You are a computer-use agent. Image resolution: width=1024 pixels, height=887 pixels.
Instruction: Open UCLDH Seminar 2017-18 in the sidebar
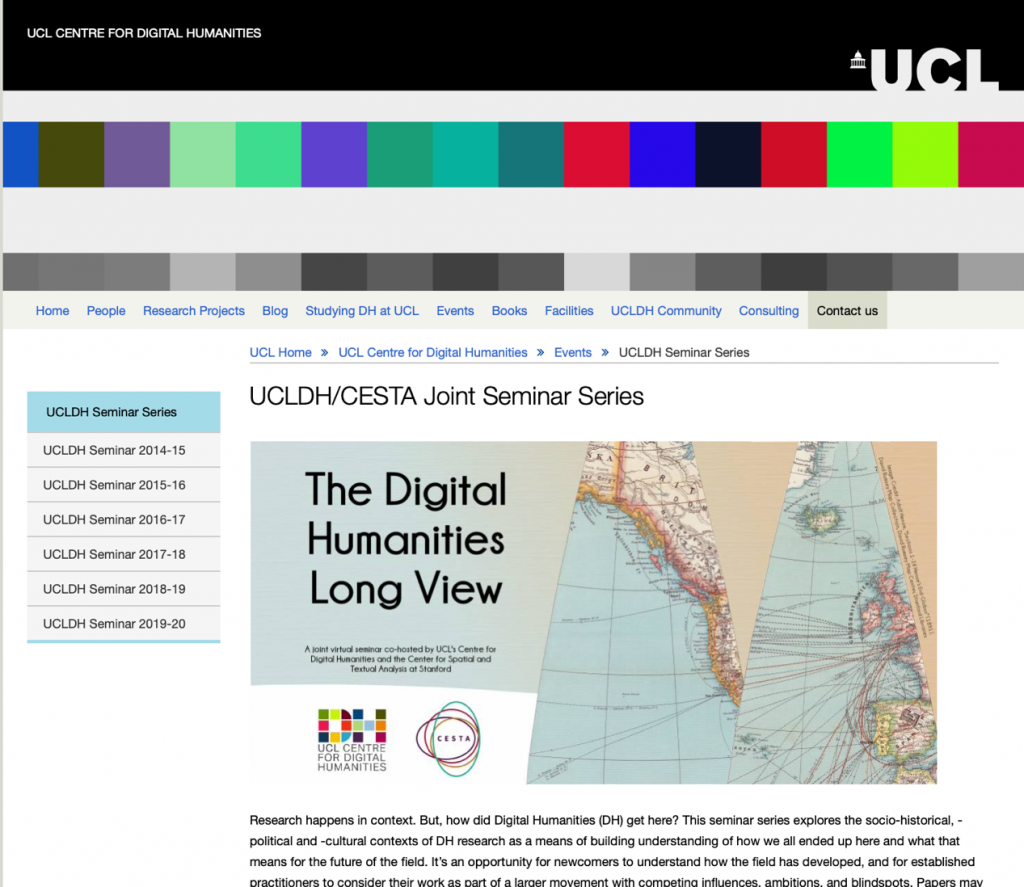click(x=123, y=554)
